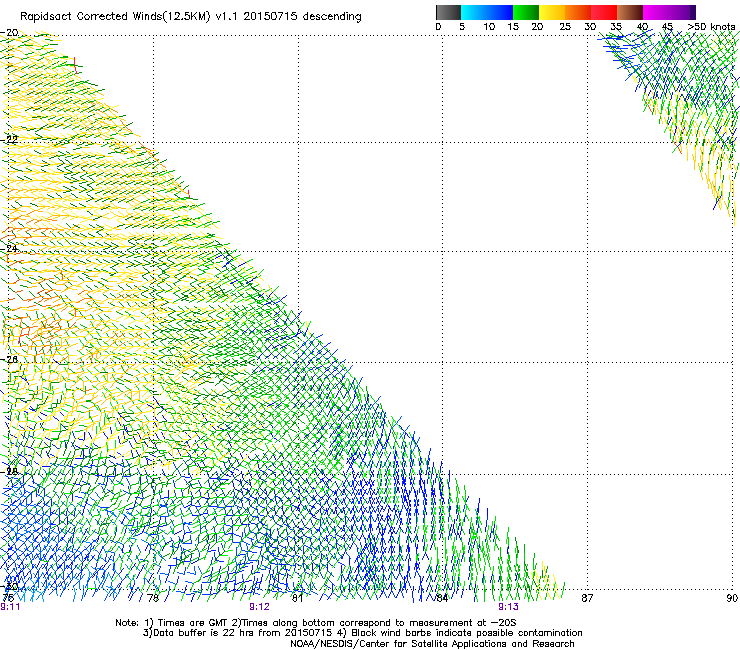Image resolution: width=740 pixels, height=650 pixels.
Task: Click the magenta-purple 40-50 knots legend segment
Action: [x=669, y=12]
